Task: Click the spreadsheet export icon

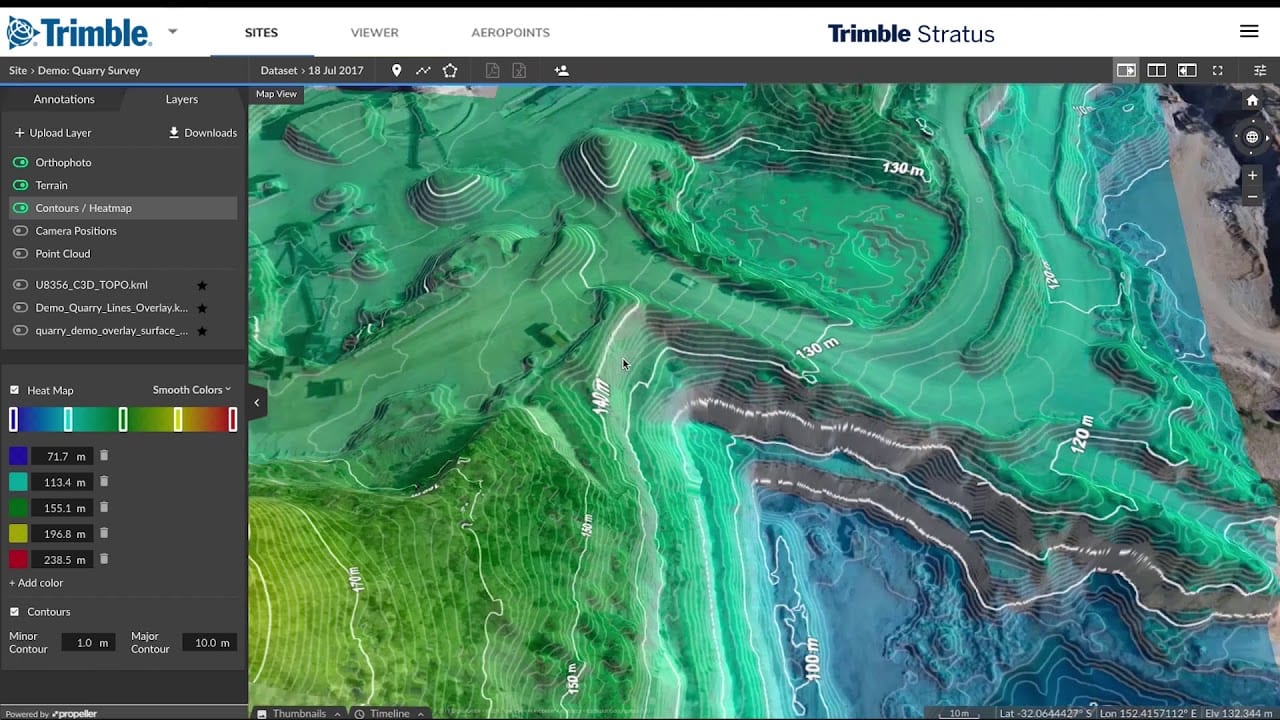Action: pyautogui.click(x=519, y=71)
